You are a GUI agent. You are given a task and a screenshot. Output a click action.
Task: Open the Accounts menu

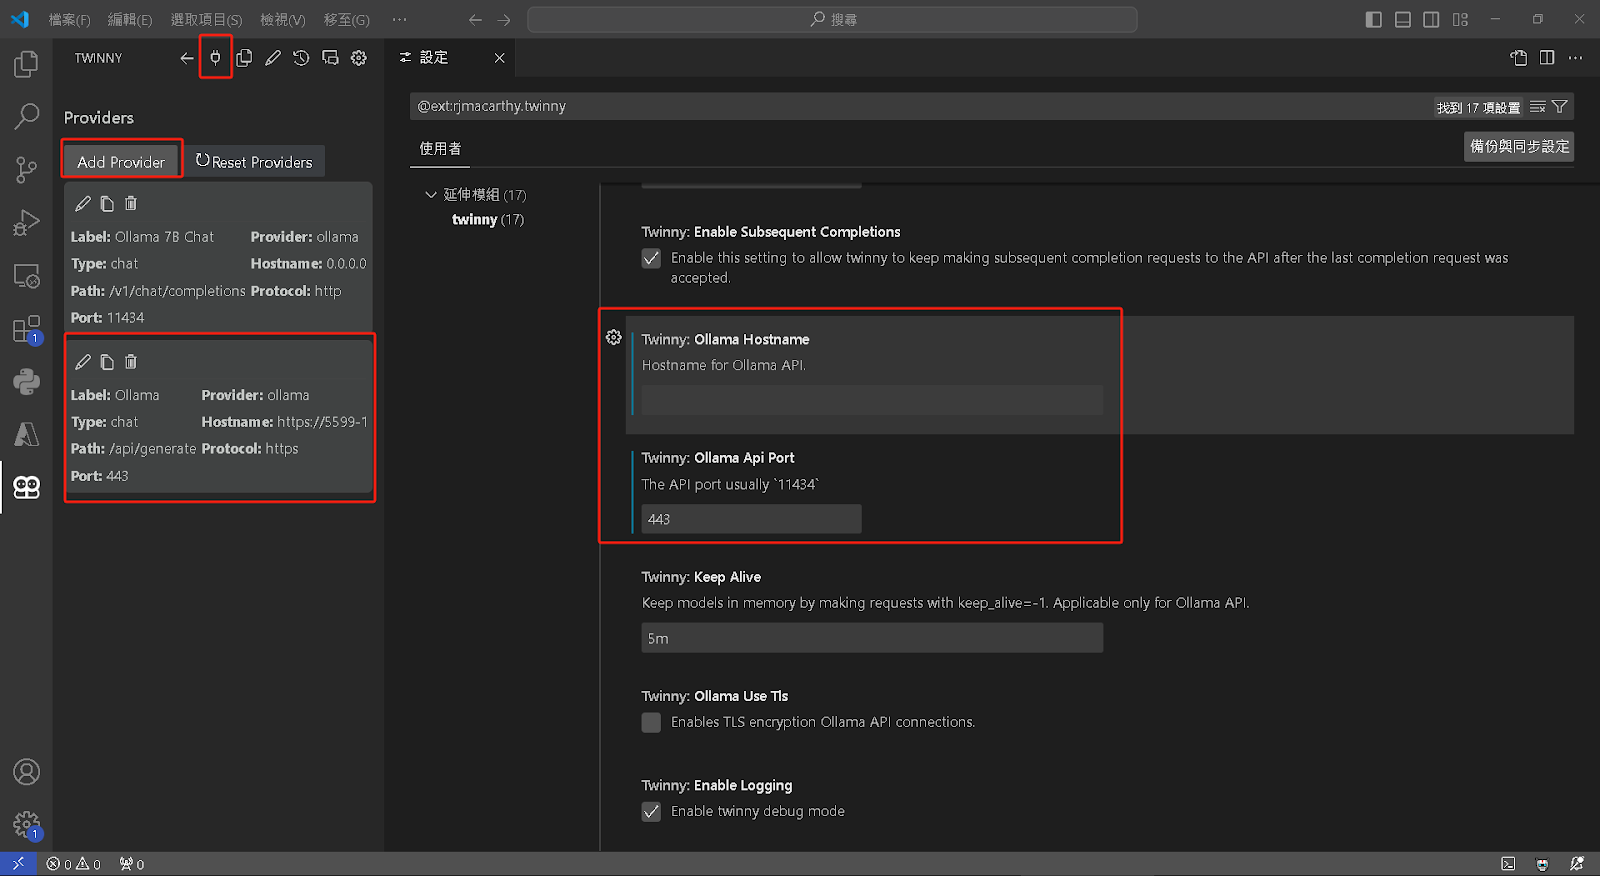[26, 772]
